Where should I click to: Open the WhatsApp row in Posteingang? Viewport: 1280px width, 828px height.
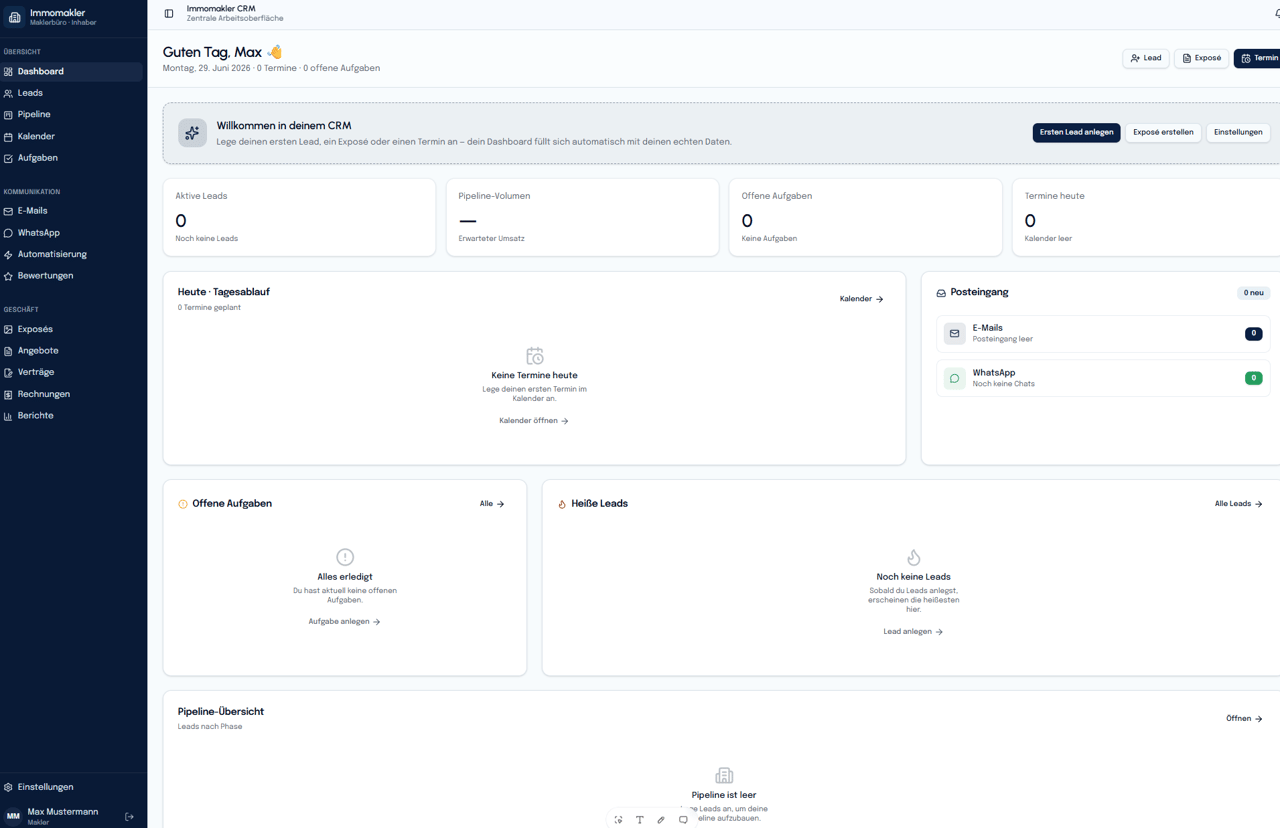[x=1104, y=378]
